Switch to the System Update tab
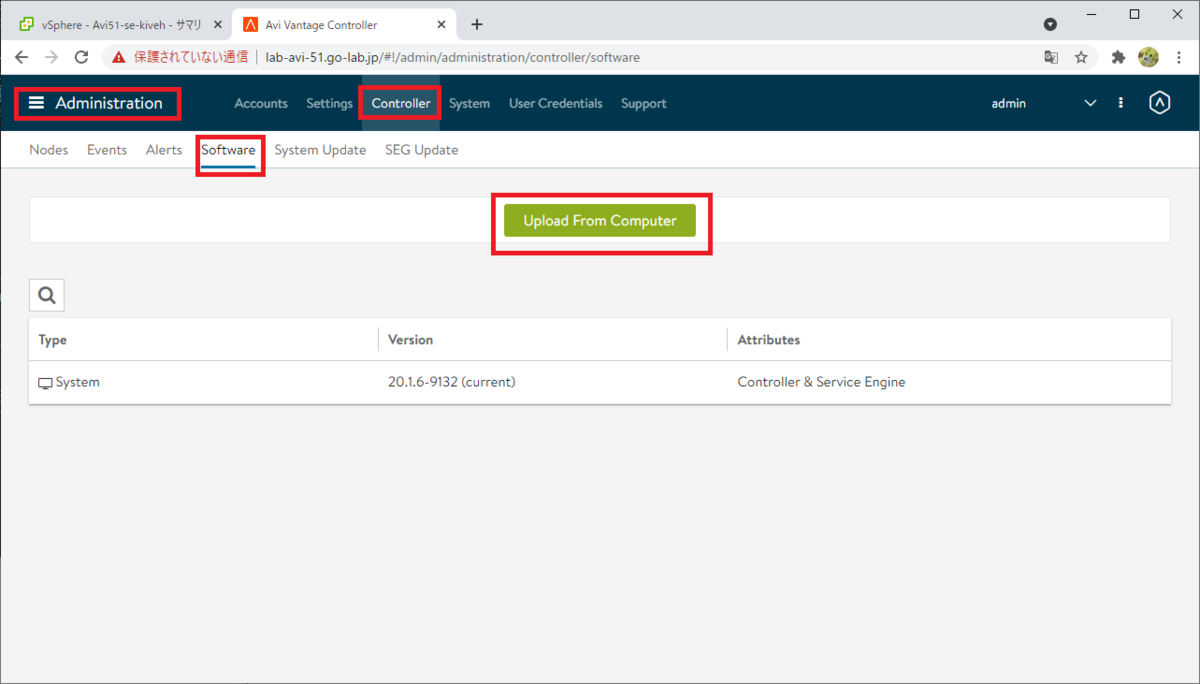Image resolution: width=1200 pixels, height=684 pixels. click(320, 150)
